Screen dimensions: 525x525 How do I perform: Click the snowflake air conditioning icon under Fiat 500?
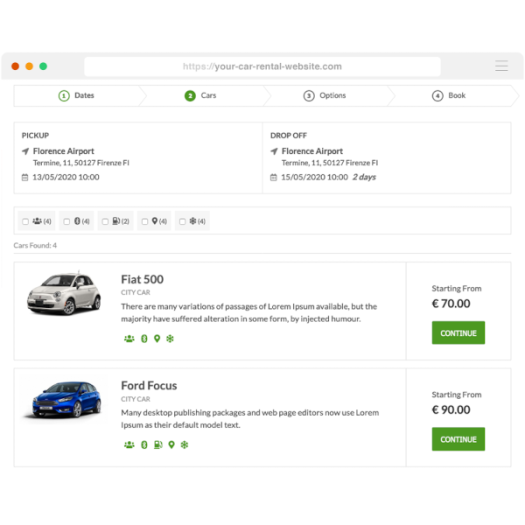pos(170,339)
